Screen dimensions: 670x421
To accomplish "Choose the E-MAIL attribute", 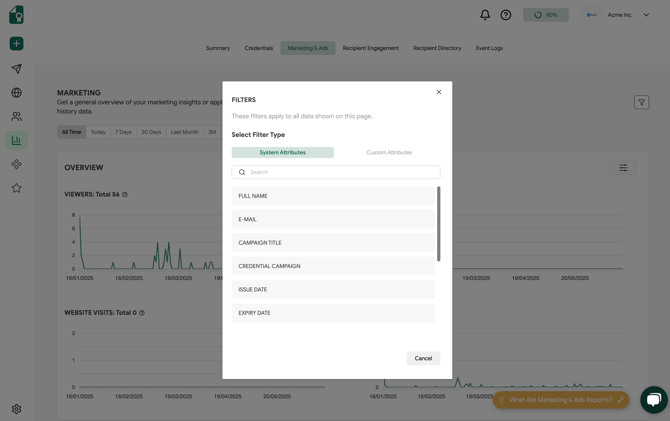I will [x=333, y=219].
